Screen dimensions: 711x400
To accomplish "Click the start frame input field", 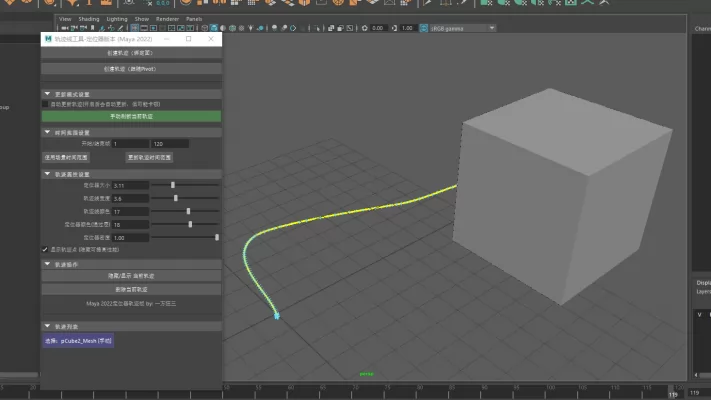I will pos(128,144).
